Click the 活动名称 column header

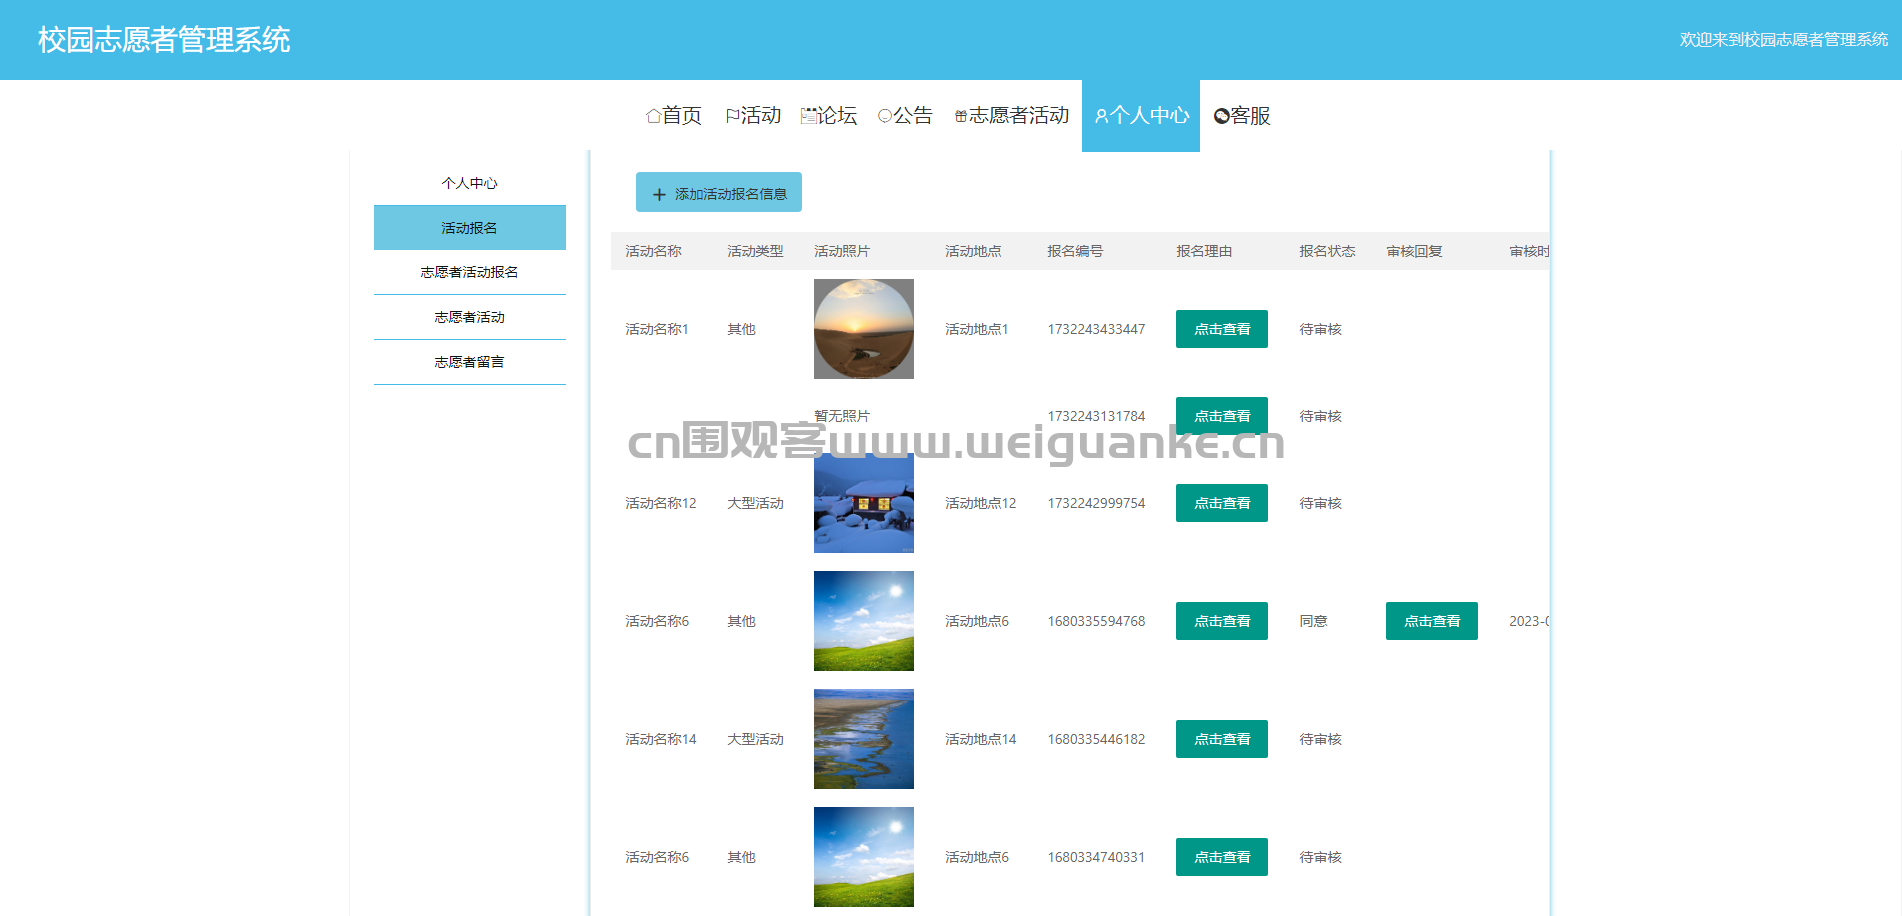tap(653, 251)
